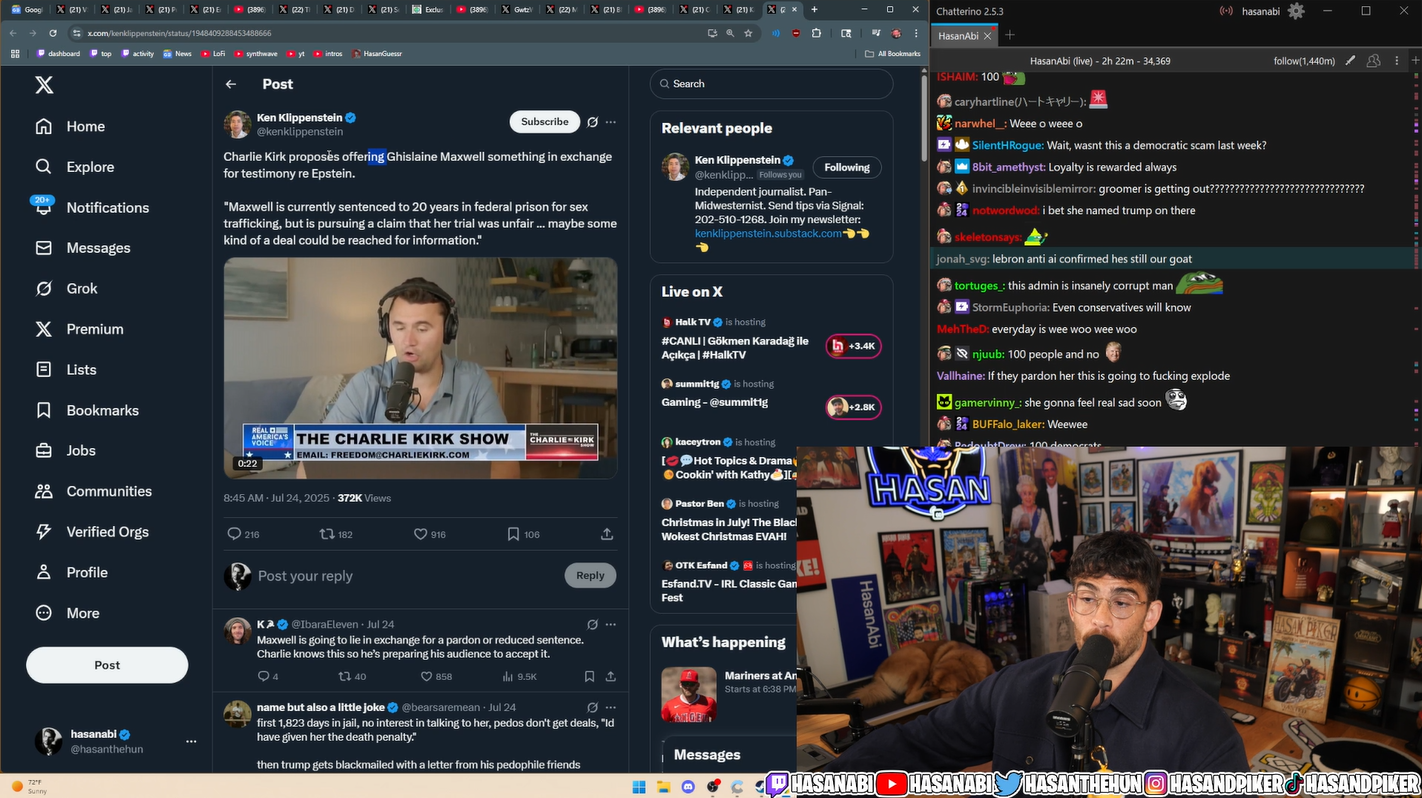Close the HasanAbi Chatterino tab
This screenshot has width=1422, height=798.
coord(987,35)
